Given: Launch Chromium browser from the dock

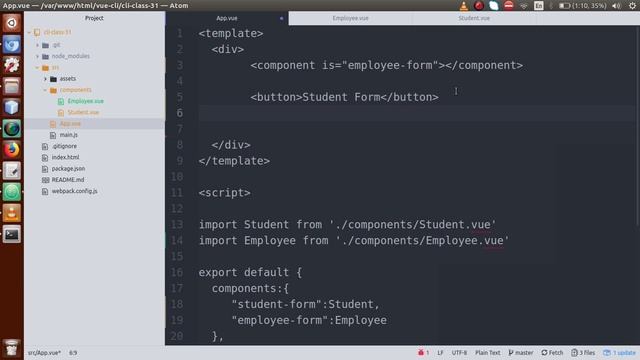Looking at the screenshot, I should pyautogui.click(x=11, y=44).
